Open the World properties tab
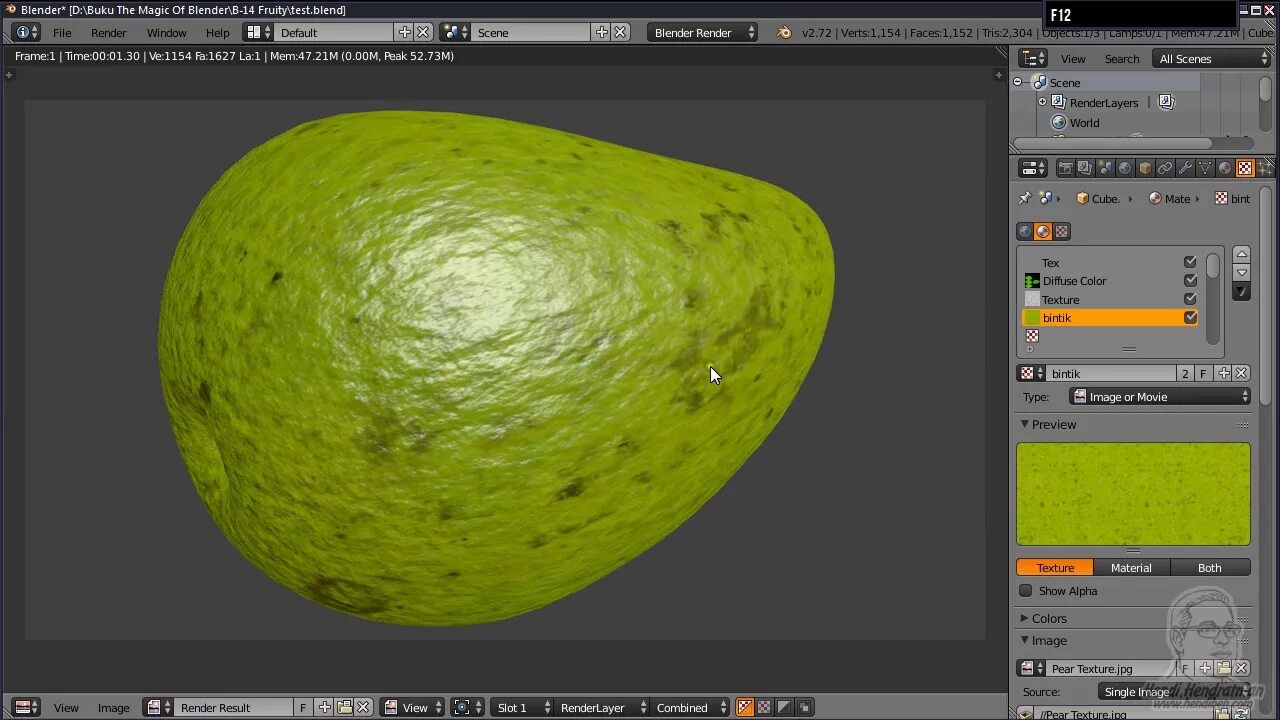Image resolution: width=1280 pixels, height=720 pixels. 1125,168
